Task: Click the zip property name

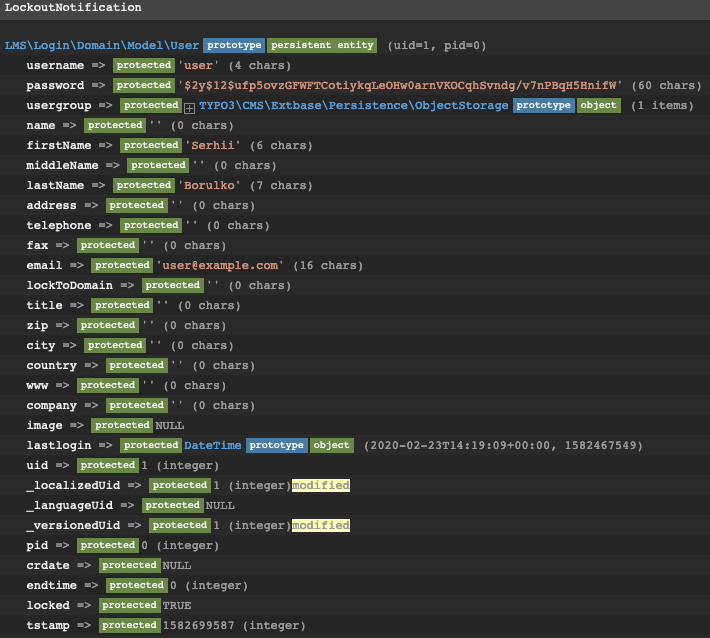Action: 37,326
